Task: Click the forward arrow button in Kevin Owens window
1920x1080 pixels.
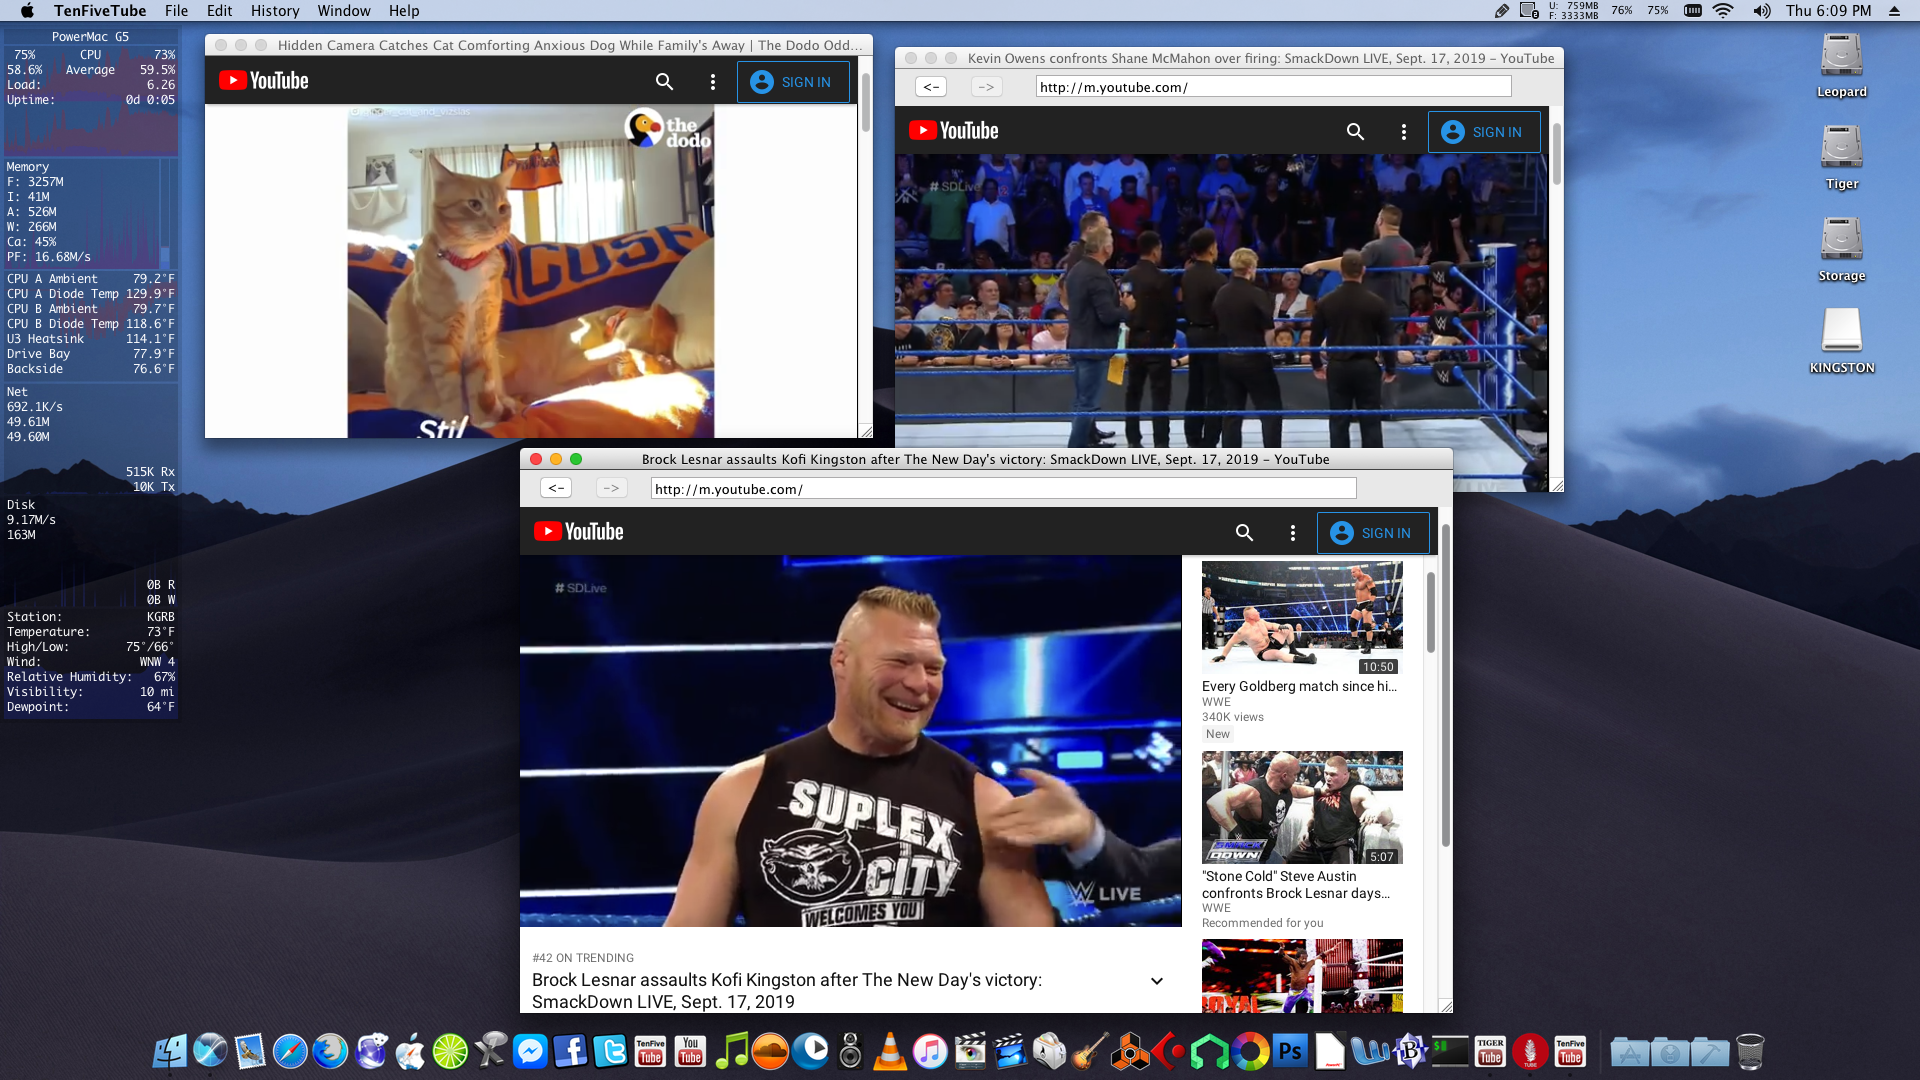Action: [x=986, y=87]
